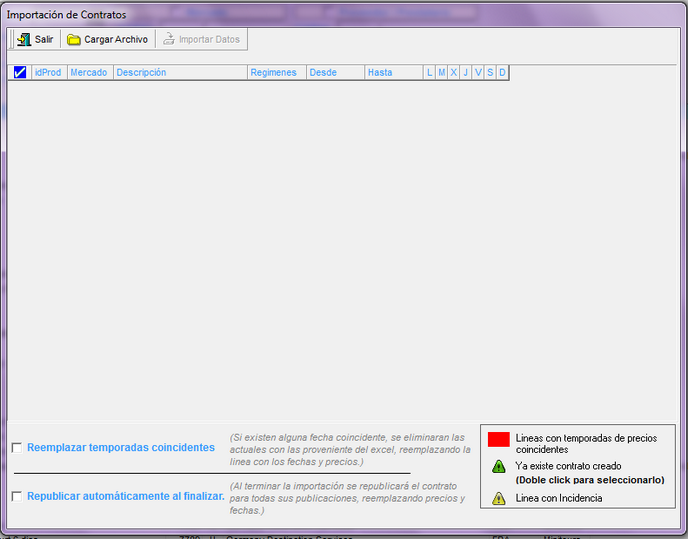
Task: Click the text 'Lineas con temporadas de precios coincidentes'
Action: 586,444
